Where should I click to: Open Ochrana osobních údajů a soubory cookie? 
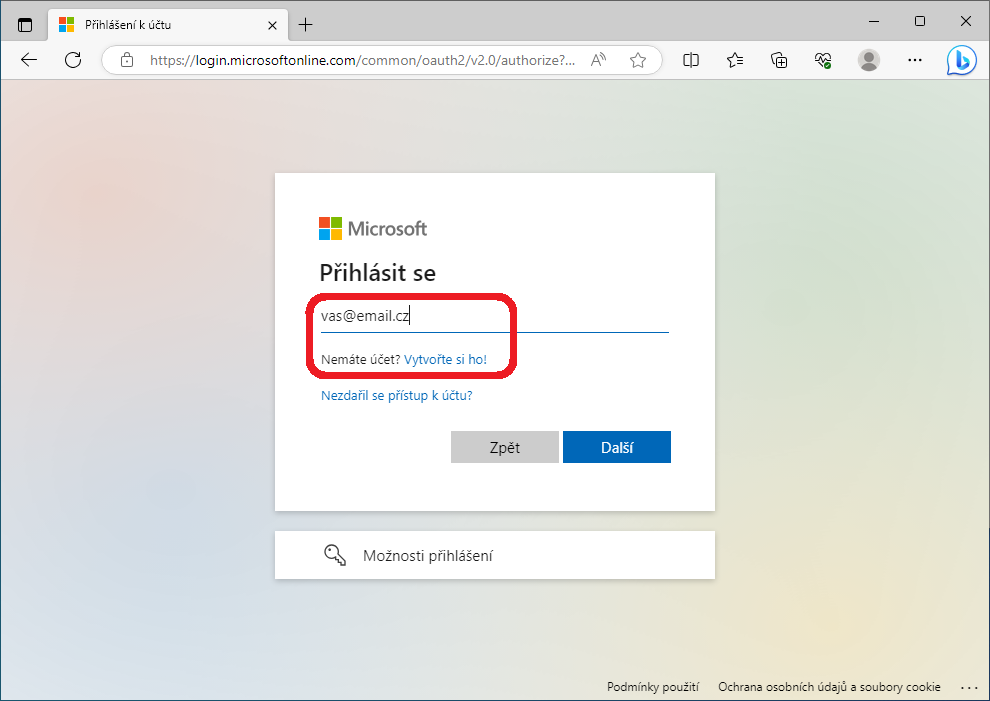(x=829, y=686)
